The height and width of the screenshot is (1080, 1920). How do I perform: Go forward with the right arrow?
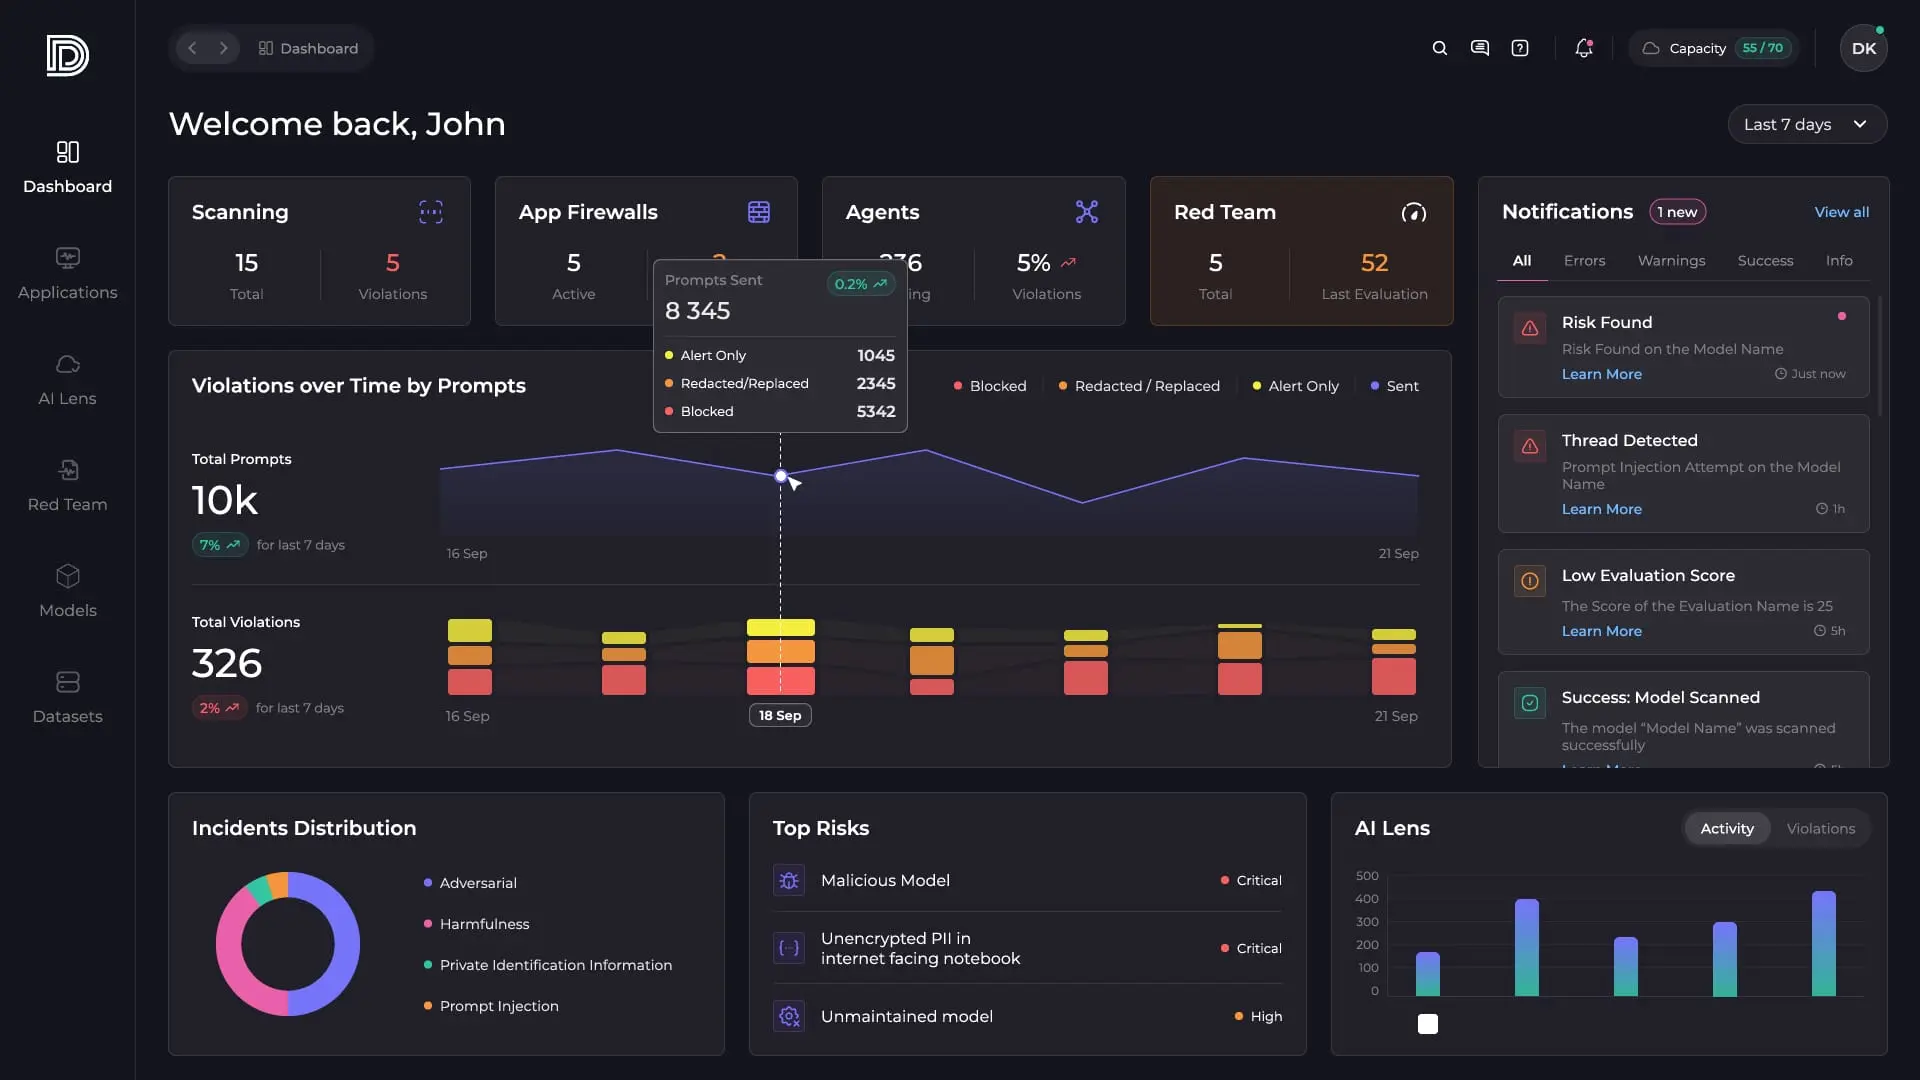point(223,48)
